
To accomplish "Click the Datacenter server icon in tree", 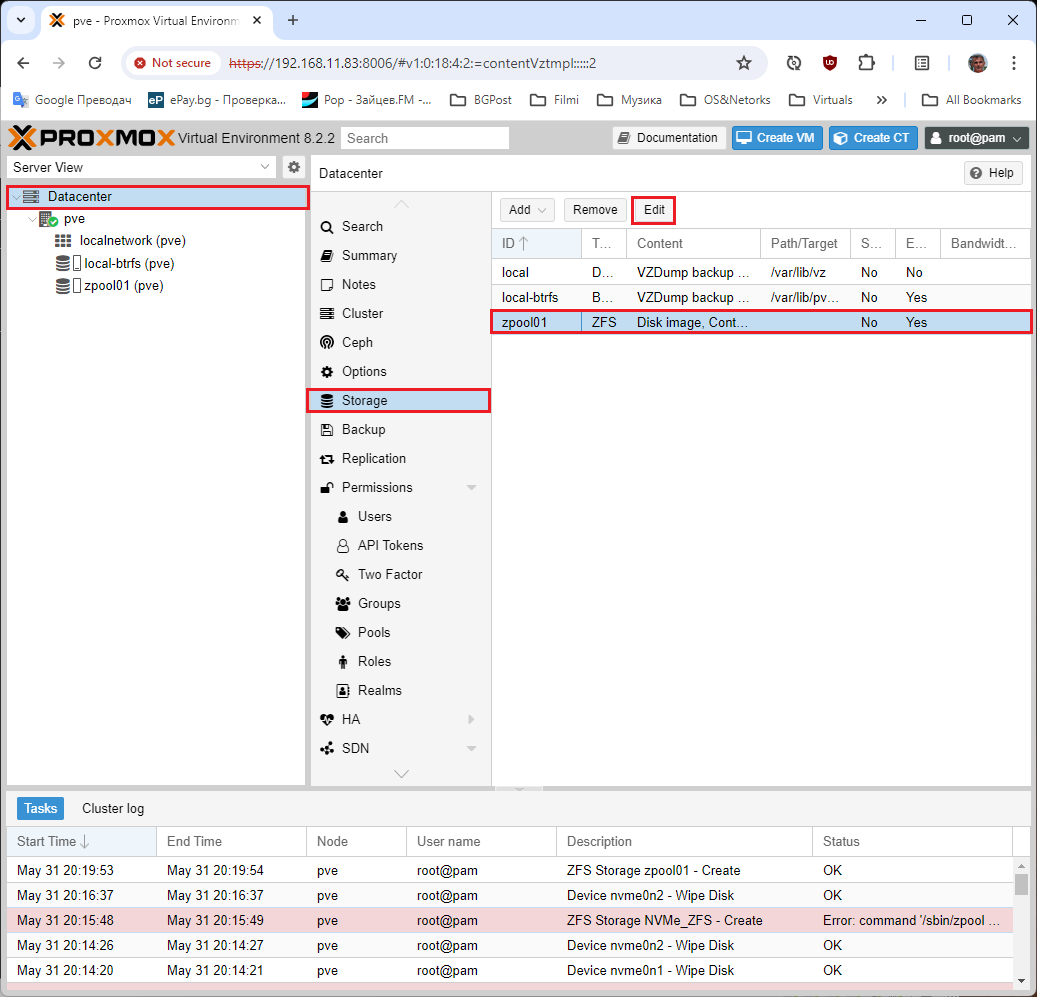I will click(31, 196).
